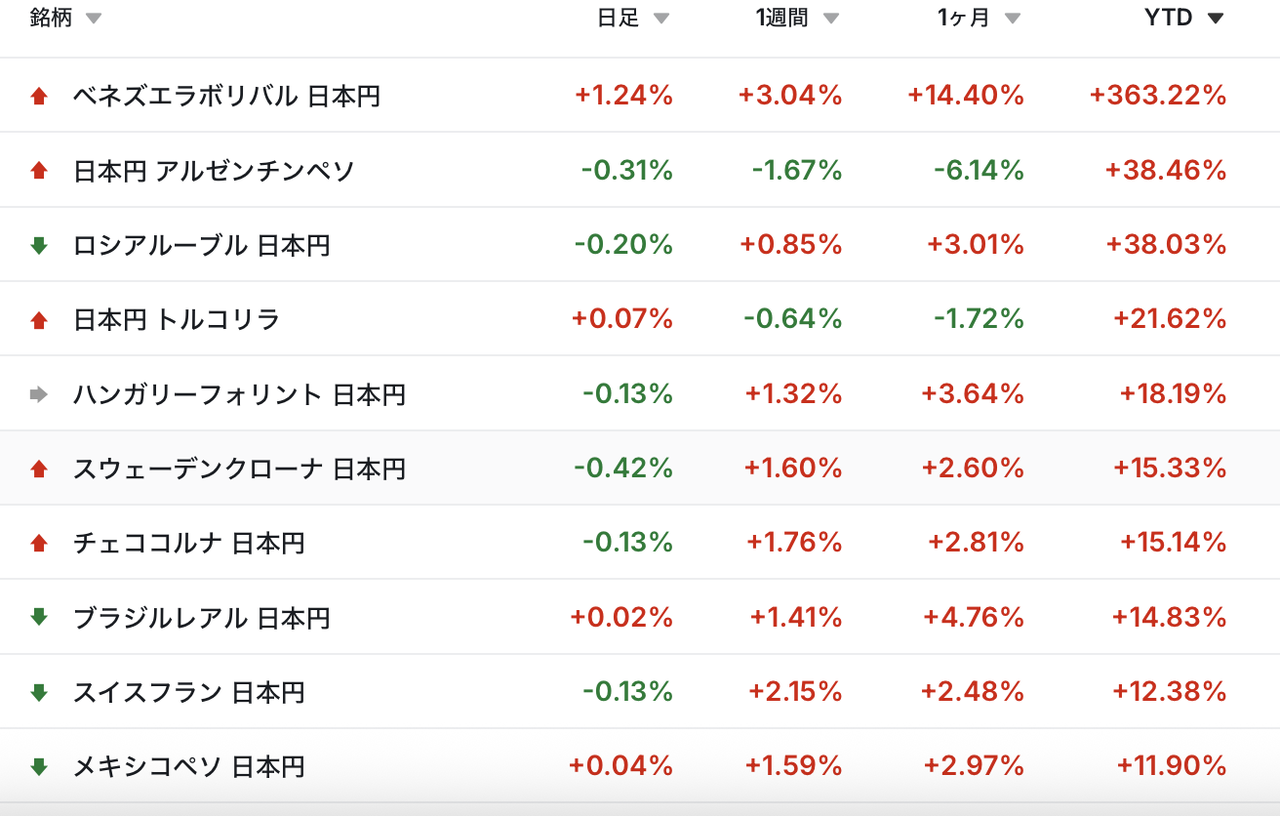Click green down arrow beside メキシコペソ 日本円

pos(39,767)
